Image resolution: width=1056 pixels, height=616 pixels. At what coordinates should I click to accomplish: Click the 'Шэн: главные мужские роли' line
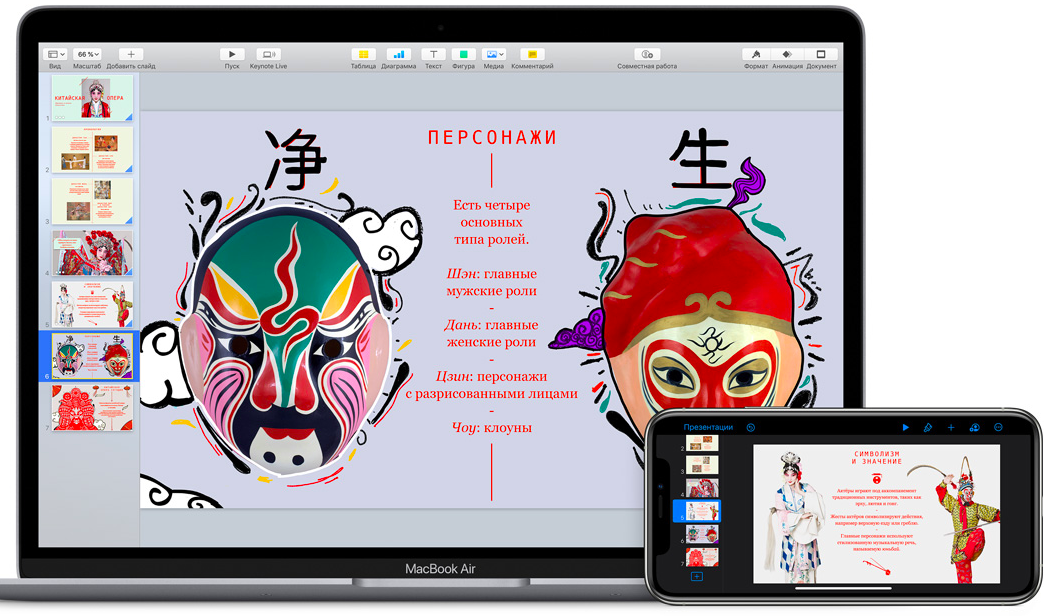point(492,282)
